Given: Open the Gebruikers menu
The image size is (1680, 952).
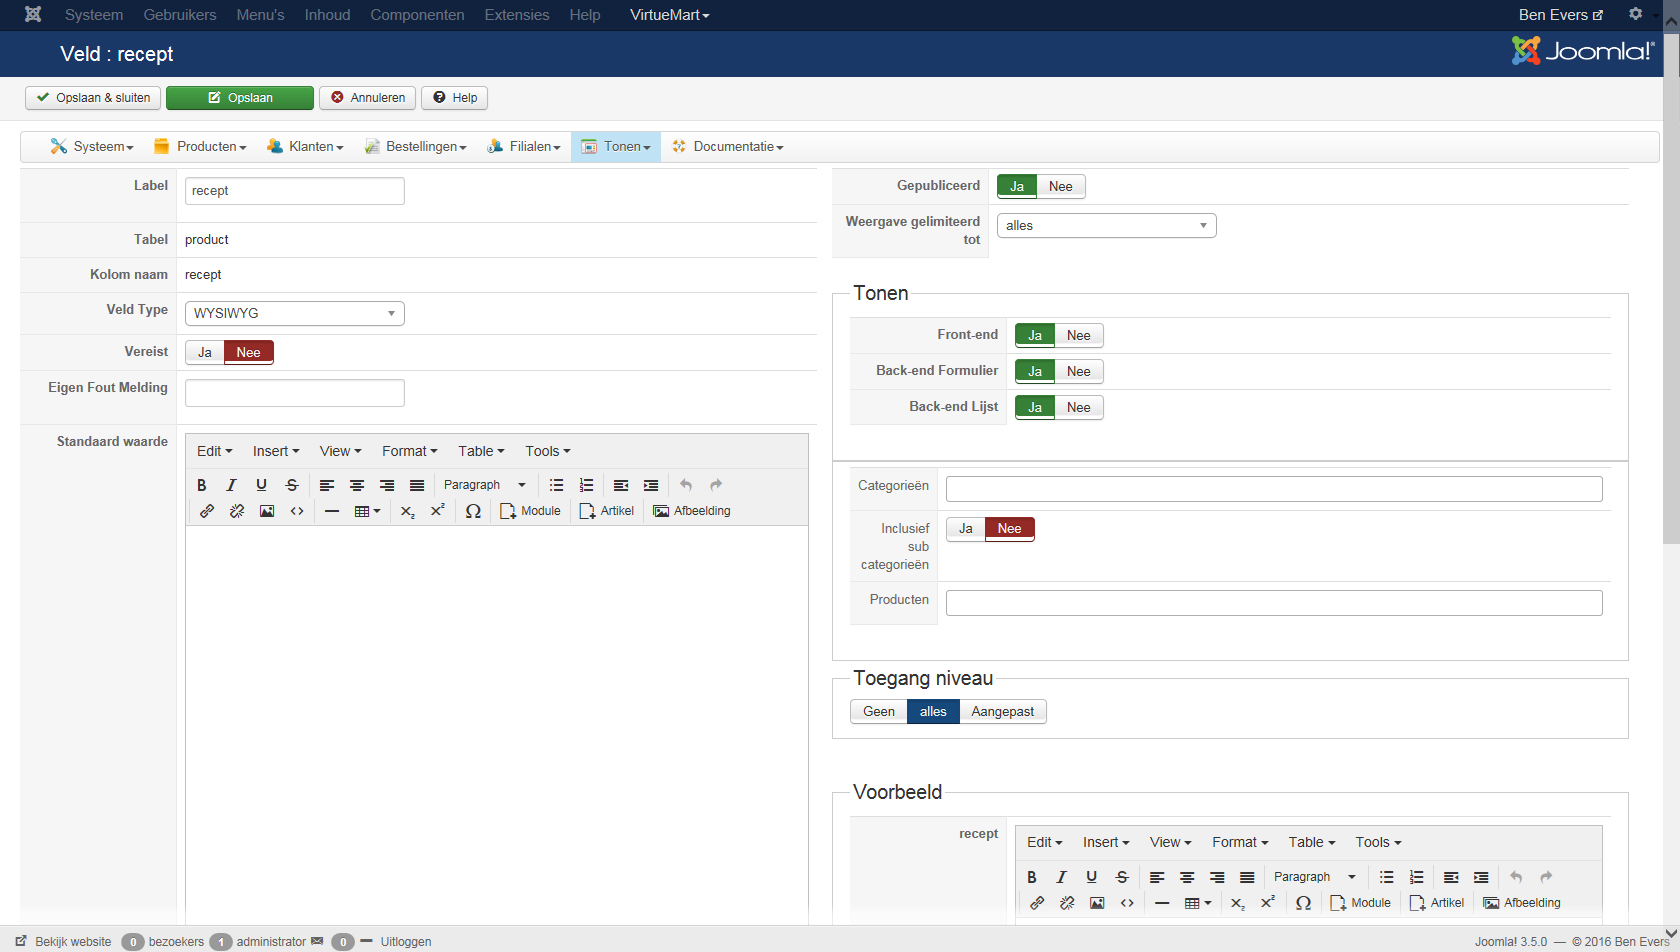Looking at the screenshot, I should [x=180, y=15].
